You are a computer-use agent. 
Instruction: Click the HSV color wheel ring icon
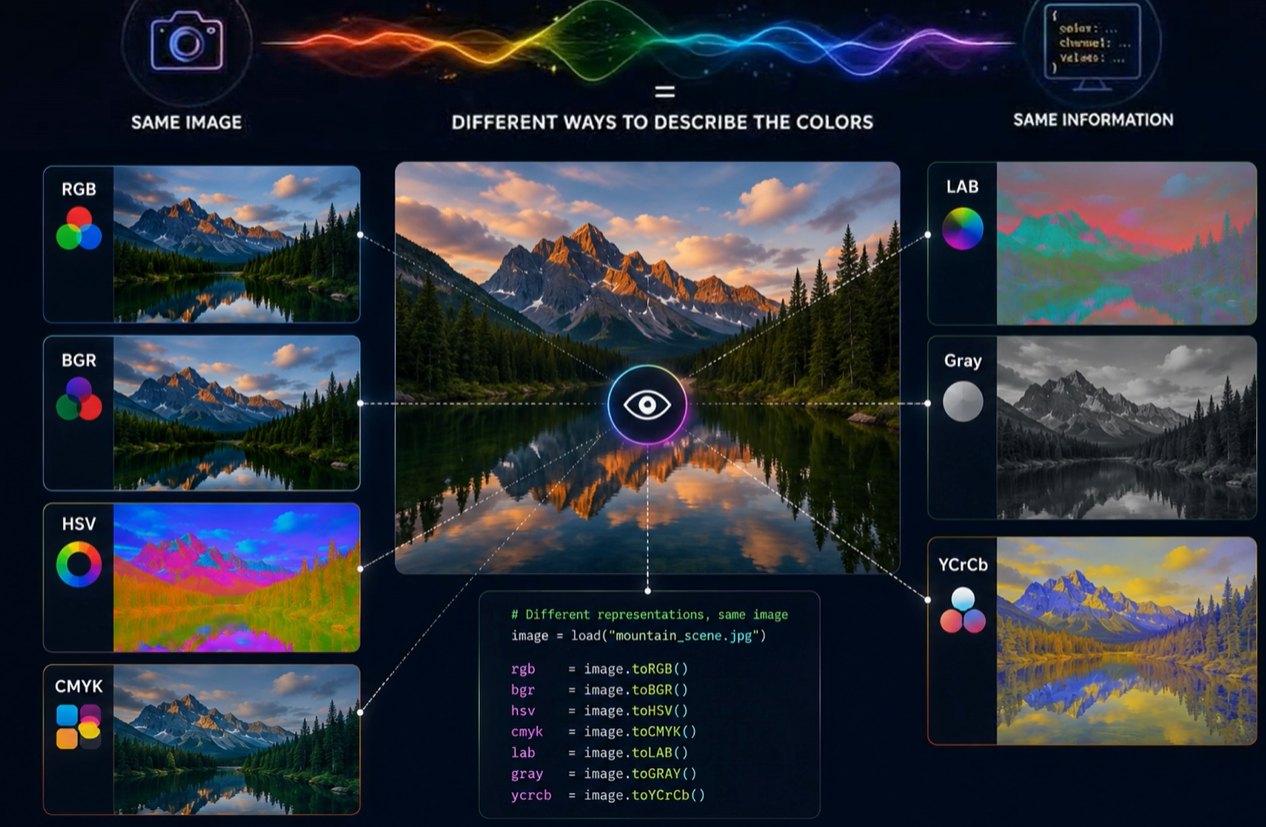(x=79, y=564)
